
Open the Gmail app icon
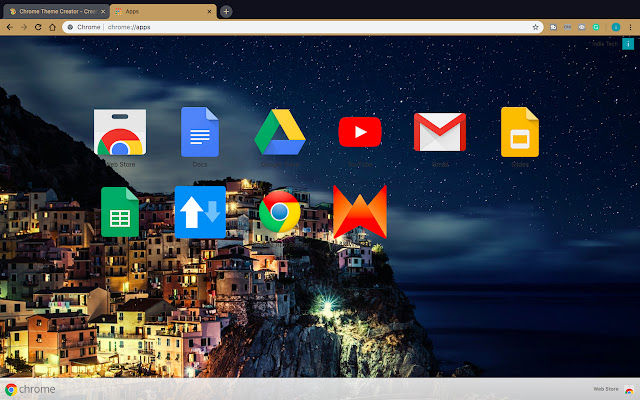[440, 132]
